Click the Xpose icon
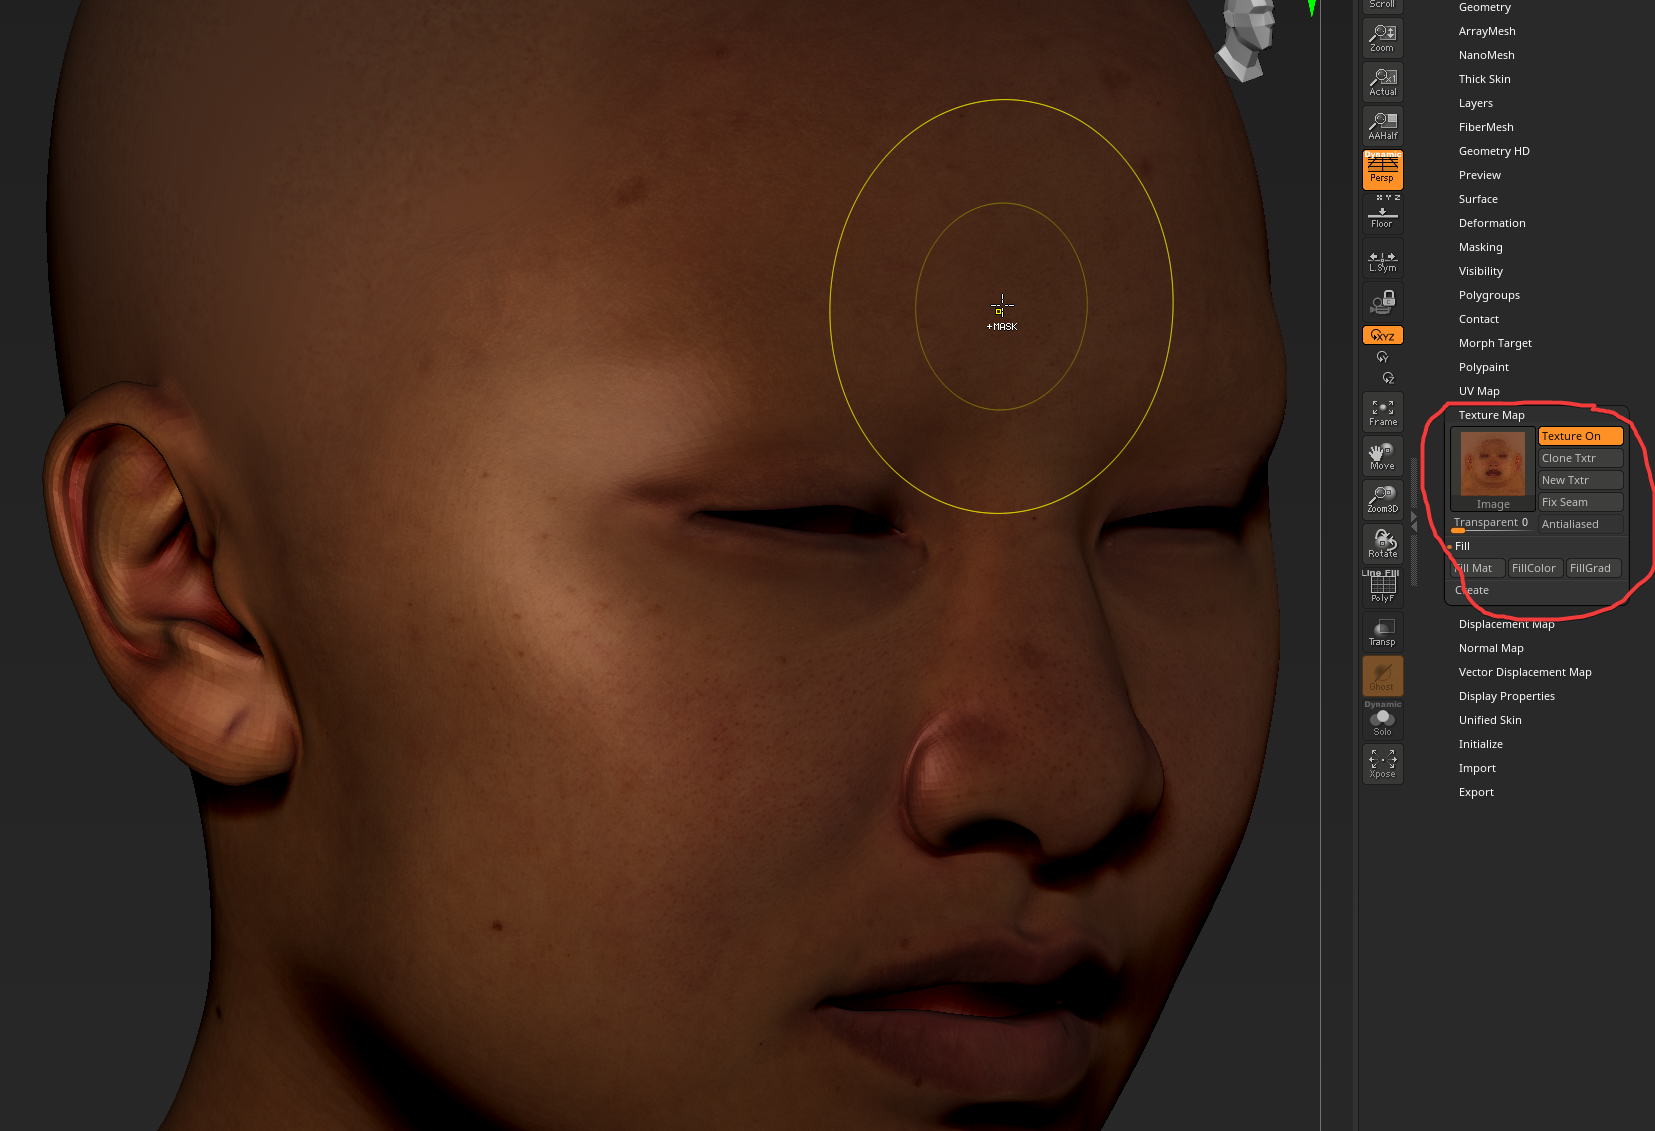Screen dimensions: 1655x1131 pyautogui.click(x=1383, y=764)
